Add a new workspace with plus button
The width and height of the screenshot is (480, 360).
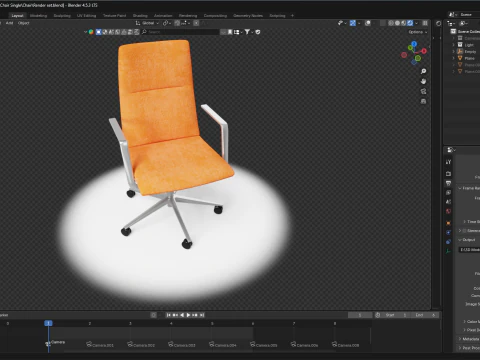click(292, 16)
